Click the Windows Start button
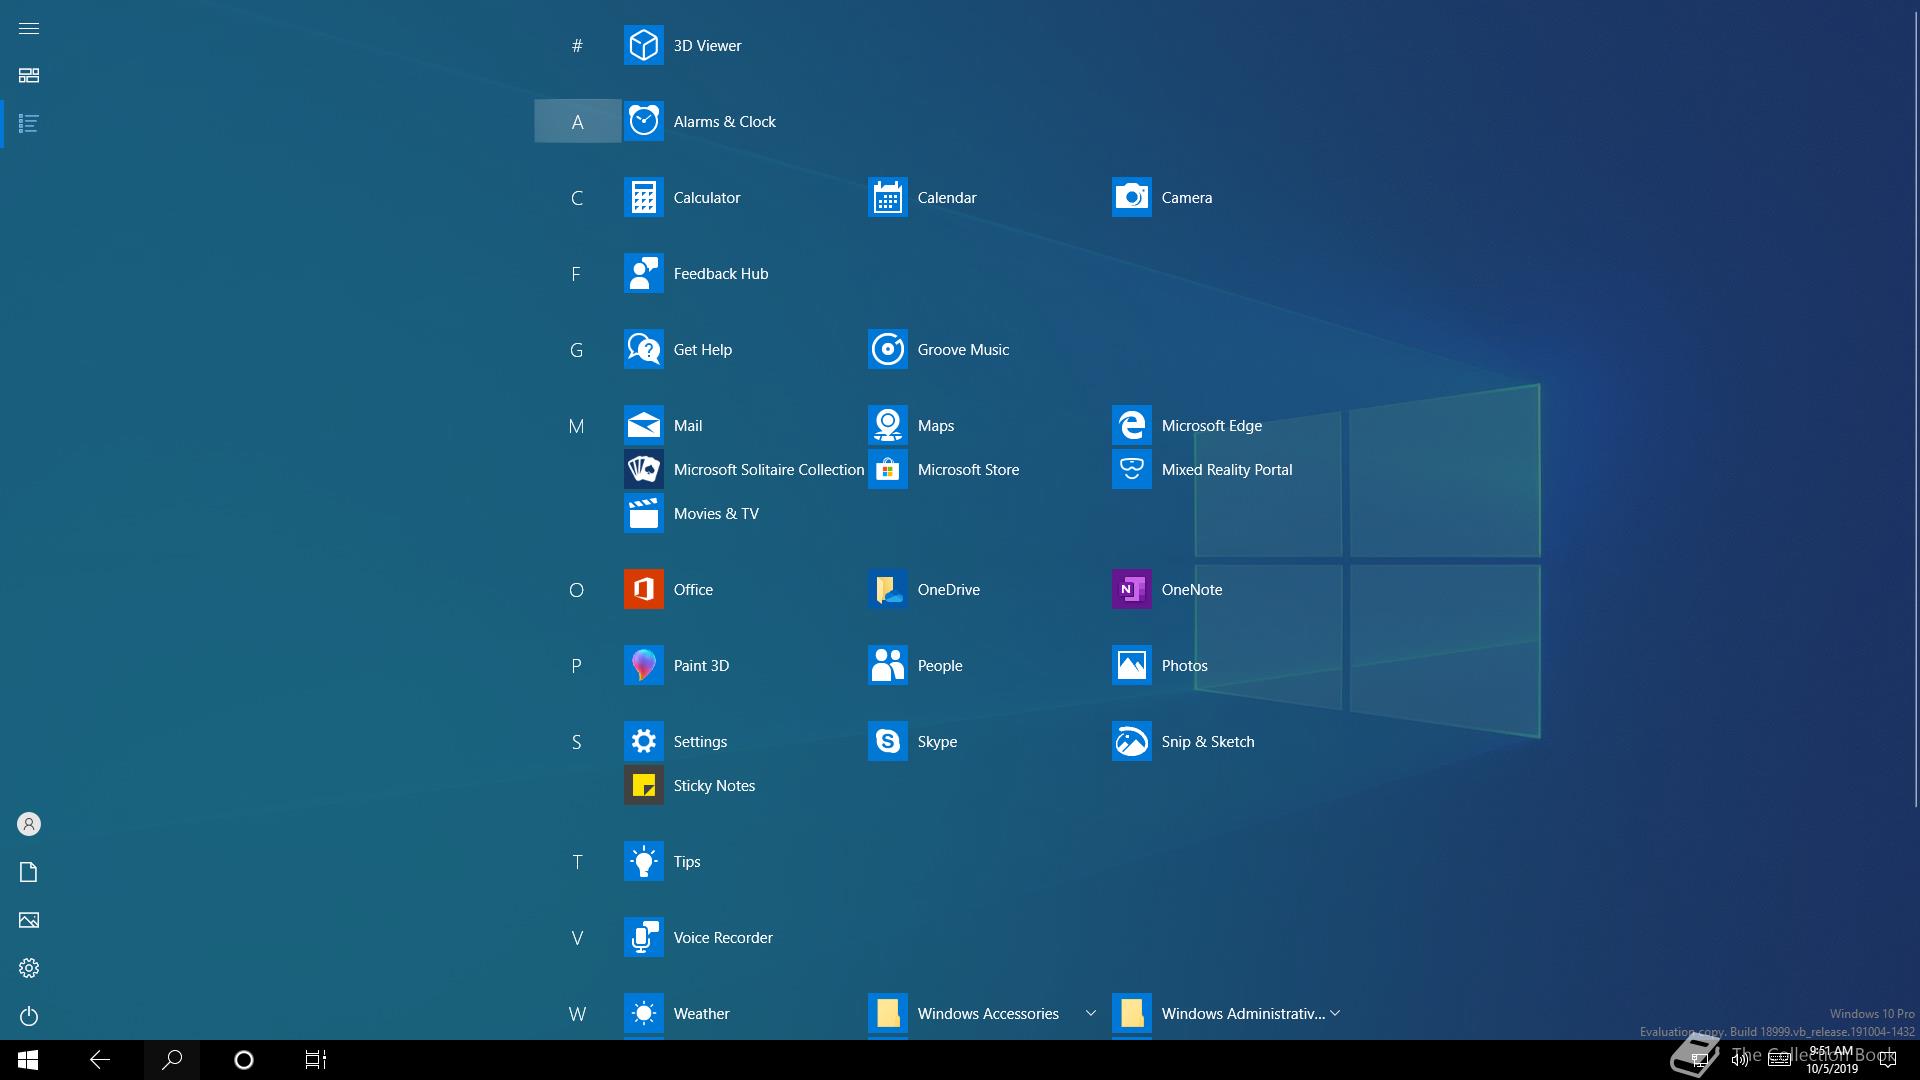 [x=28, y=1060]
